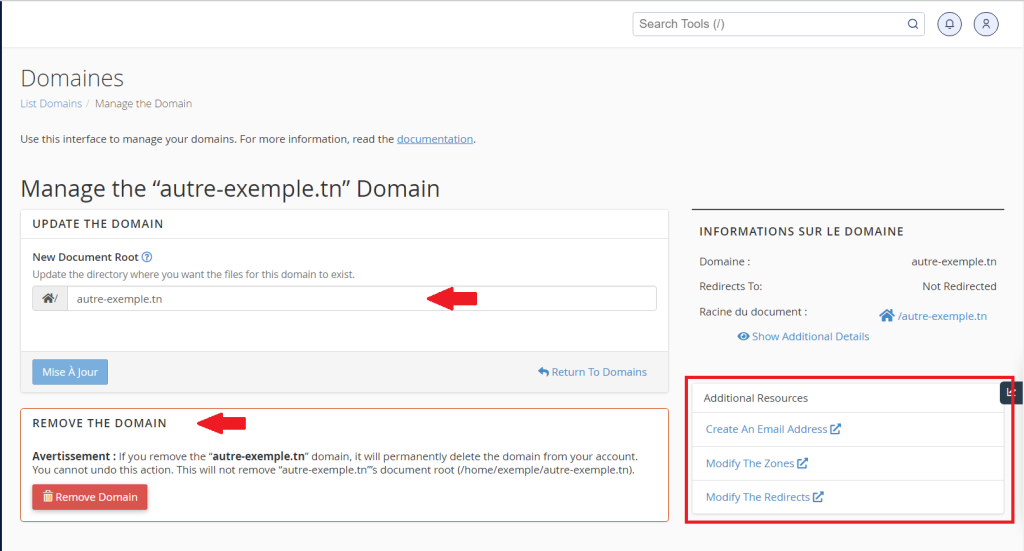Screen dimensions: 1024x551
Task: Open the notifications bell
Action: (950, 24)
